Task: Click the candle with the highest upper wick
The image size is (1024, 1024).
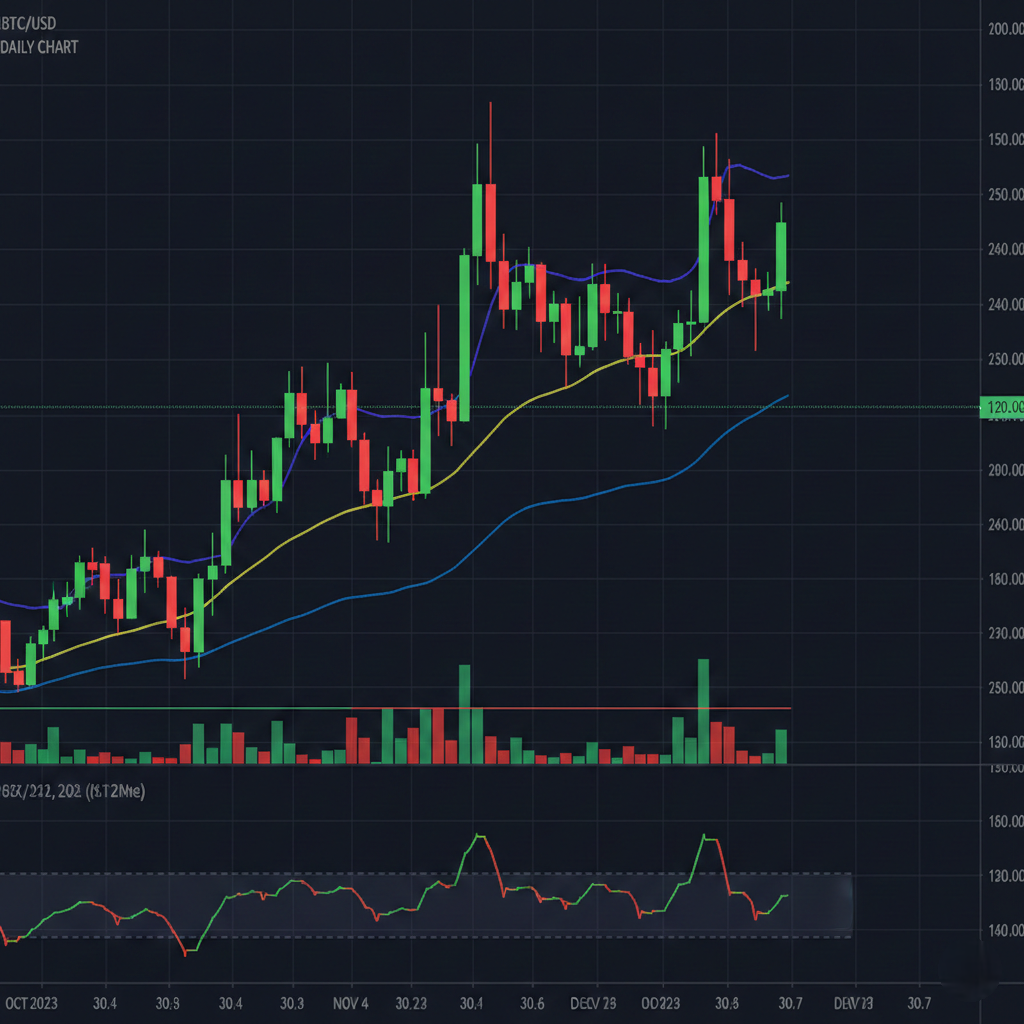Action: [490, 220]
